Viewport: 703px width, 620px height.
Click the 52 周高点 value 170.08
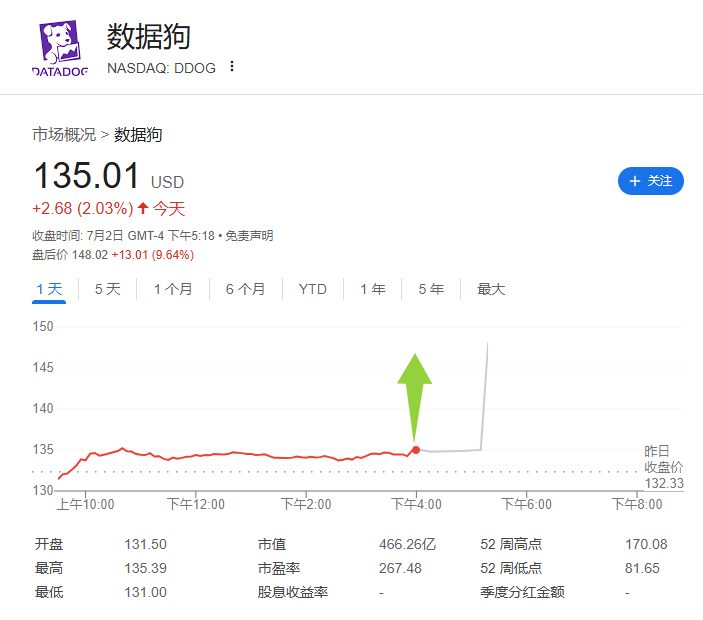646,544
